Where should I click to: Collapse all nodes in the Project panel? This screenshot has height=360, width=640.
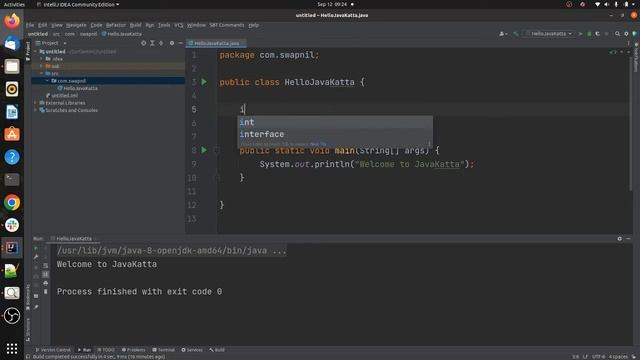coord(161,43)
